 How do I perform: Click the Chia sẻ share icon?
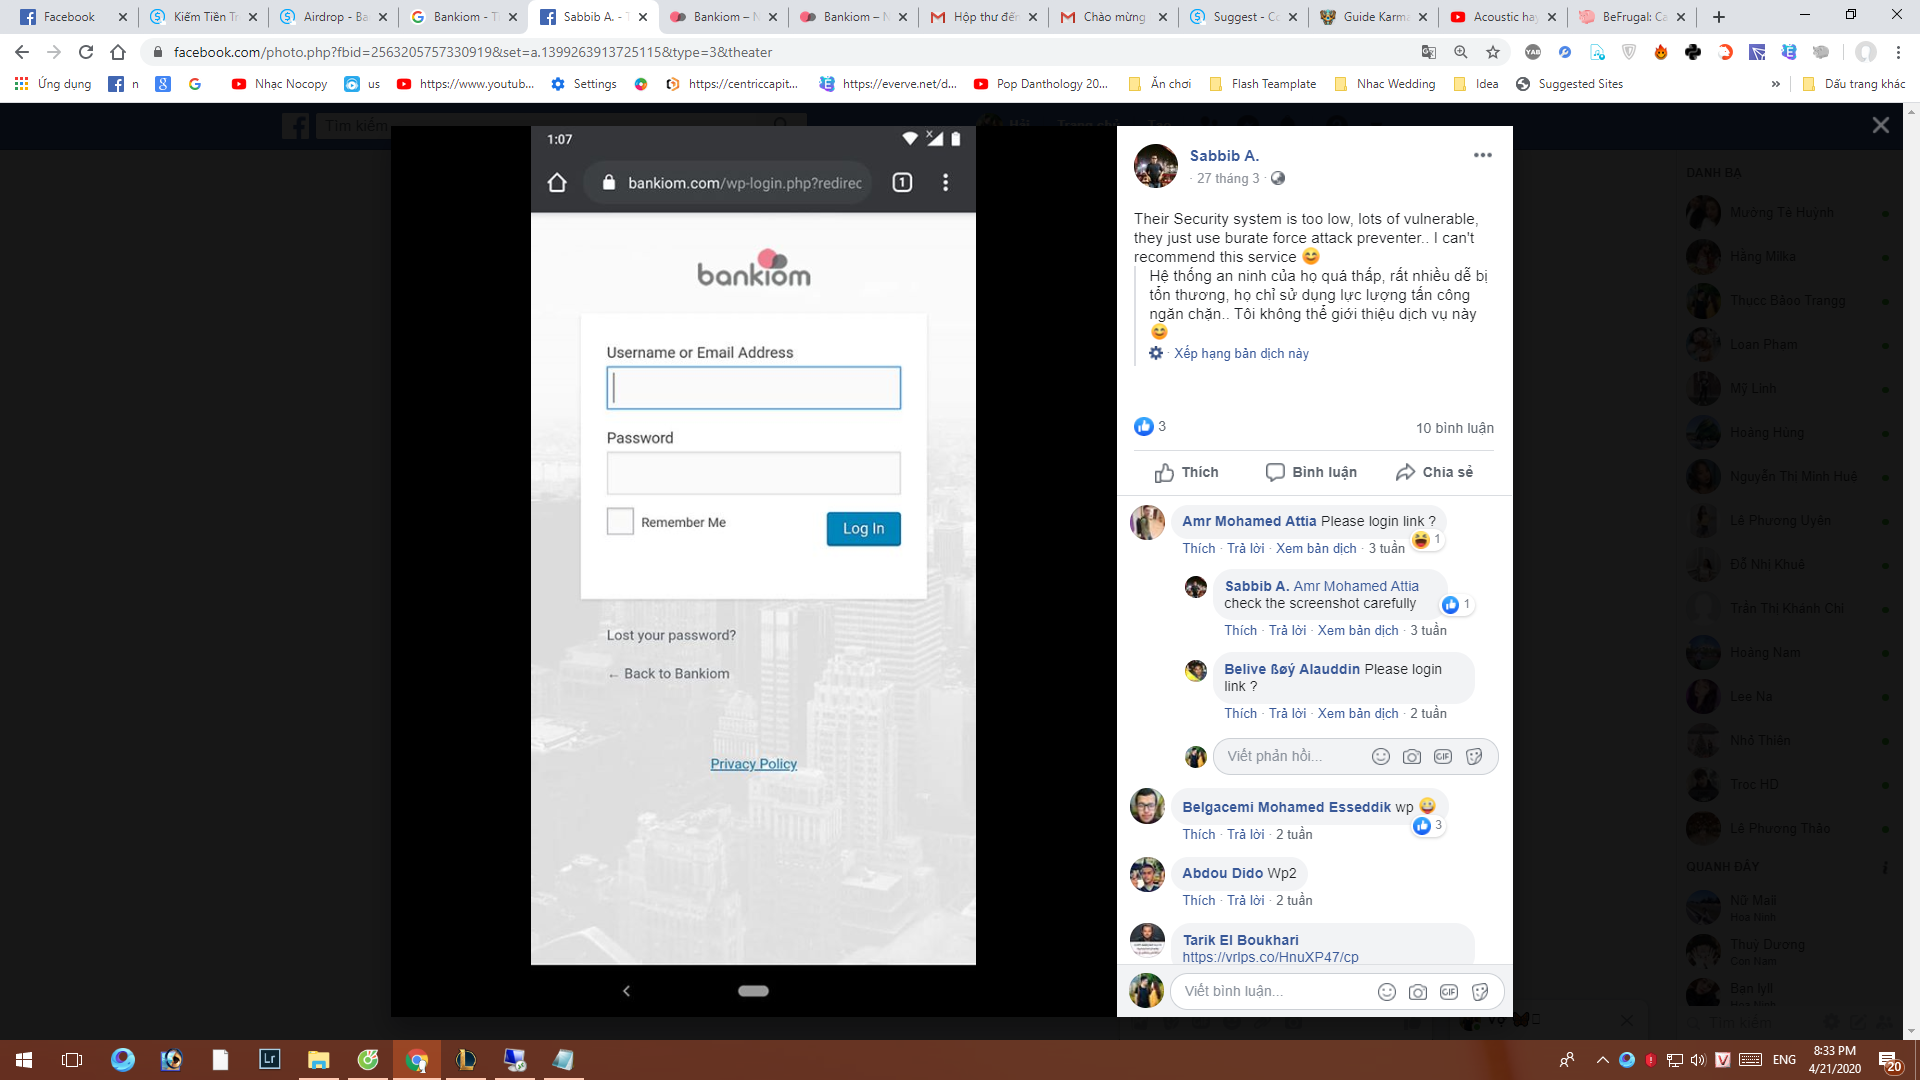(x=1405, y=472)
